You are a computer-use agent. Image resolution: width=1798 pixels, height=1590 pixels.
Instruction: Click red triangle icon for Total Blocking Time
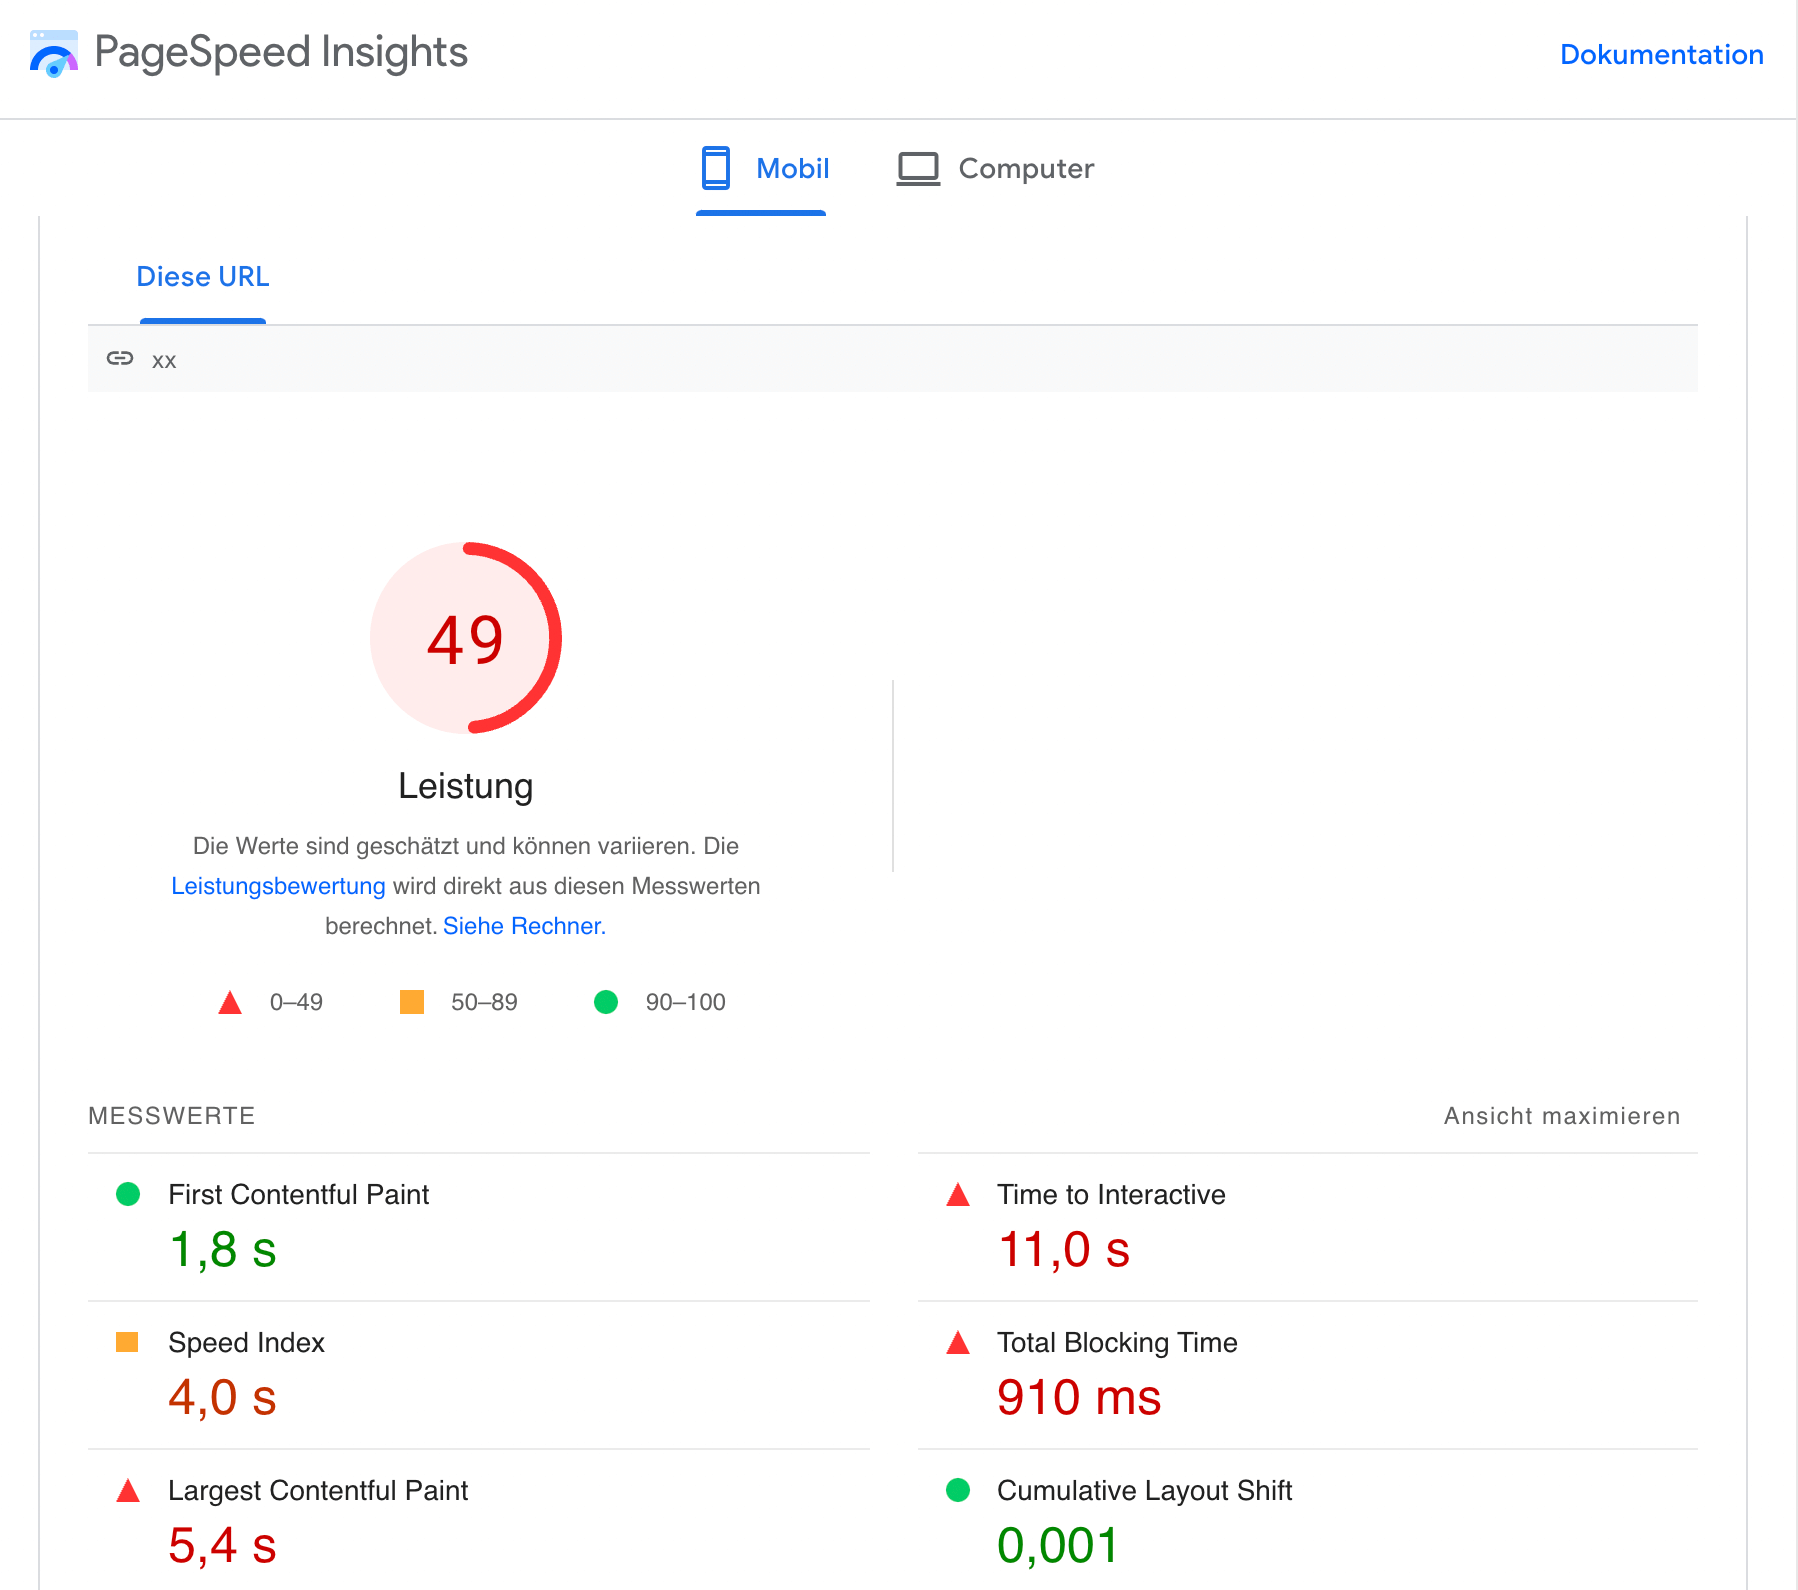958,1342
